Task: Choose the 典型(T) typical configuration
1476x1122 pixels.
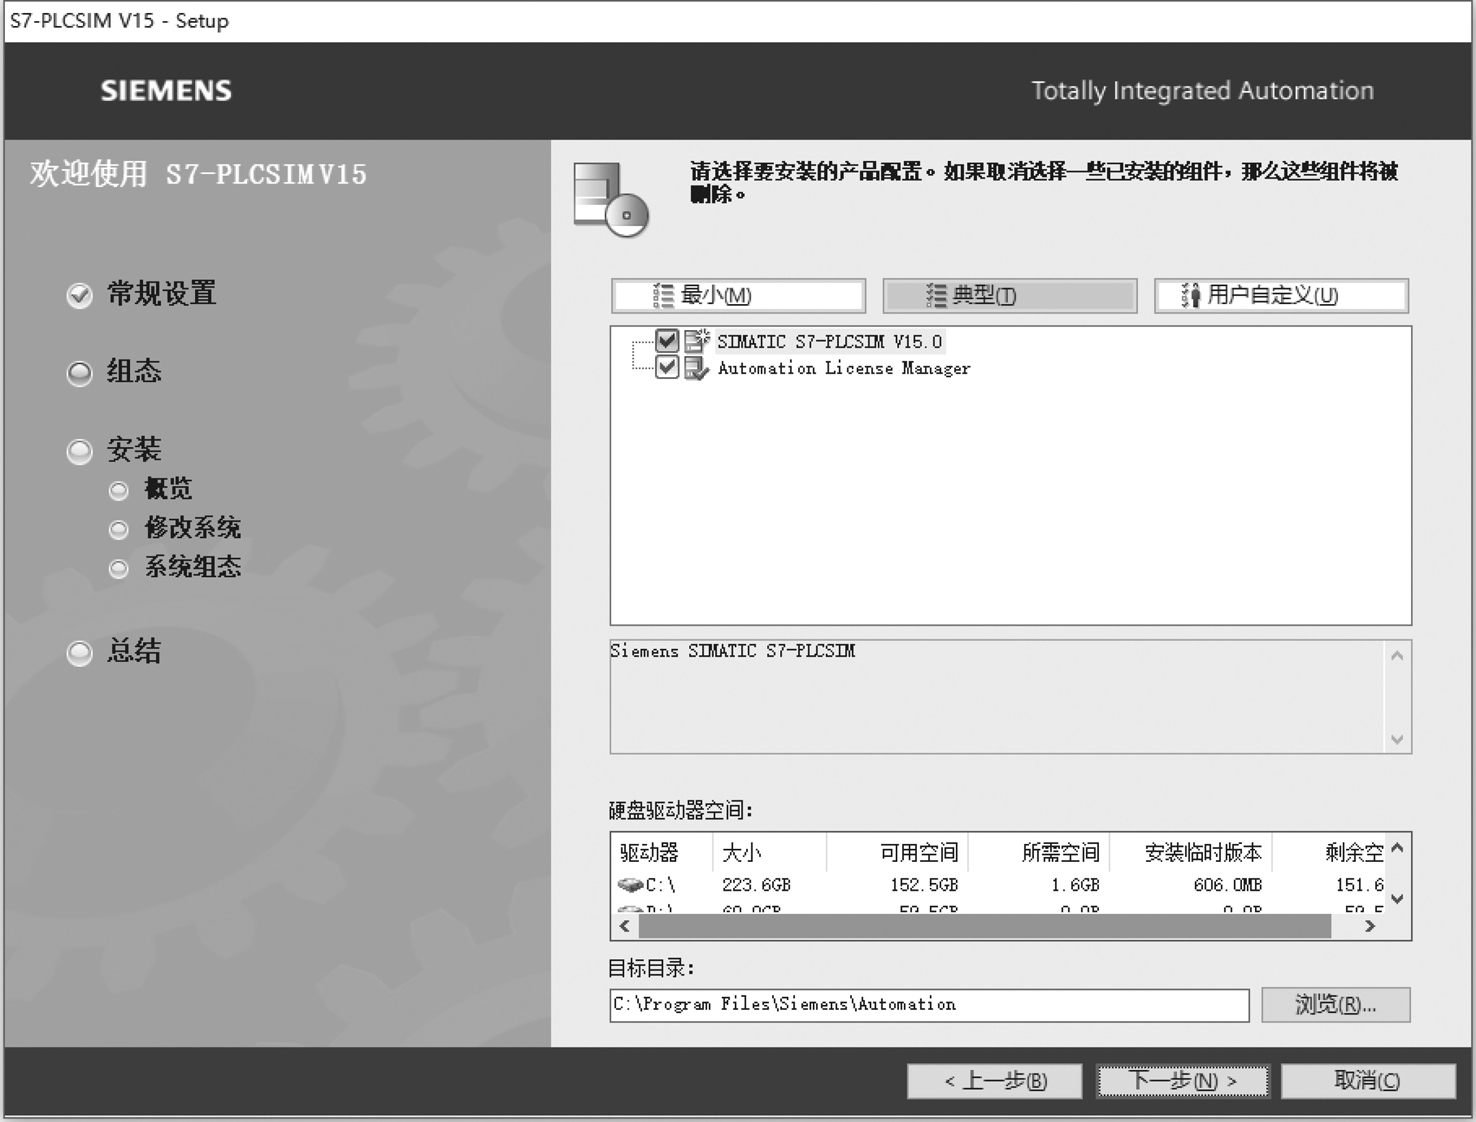Action: click(x=1010, y=296)
